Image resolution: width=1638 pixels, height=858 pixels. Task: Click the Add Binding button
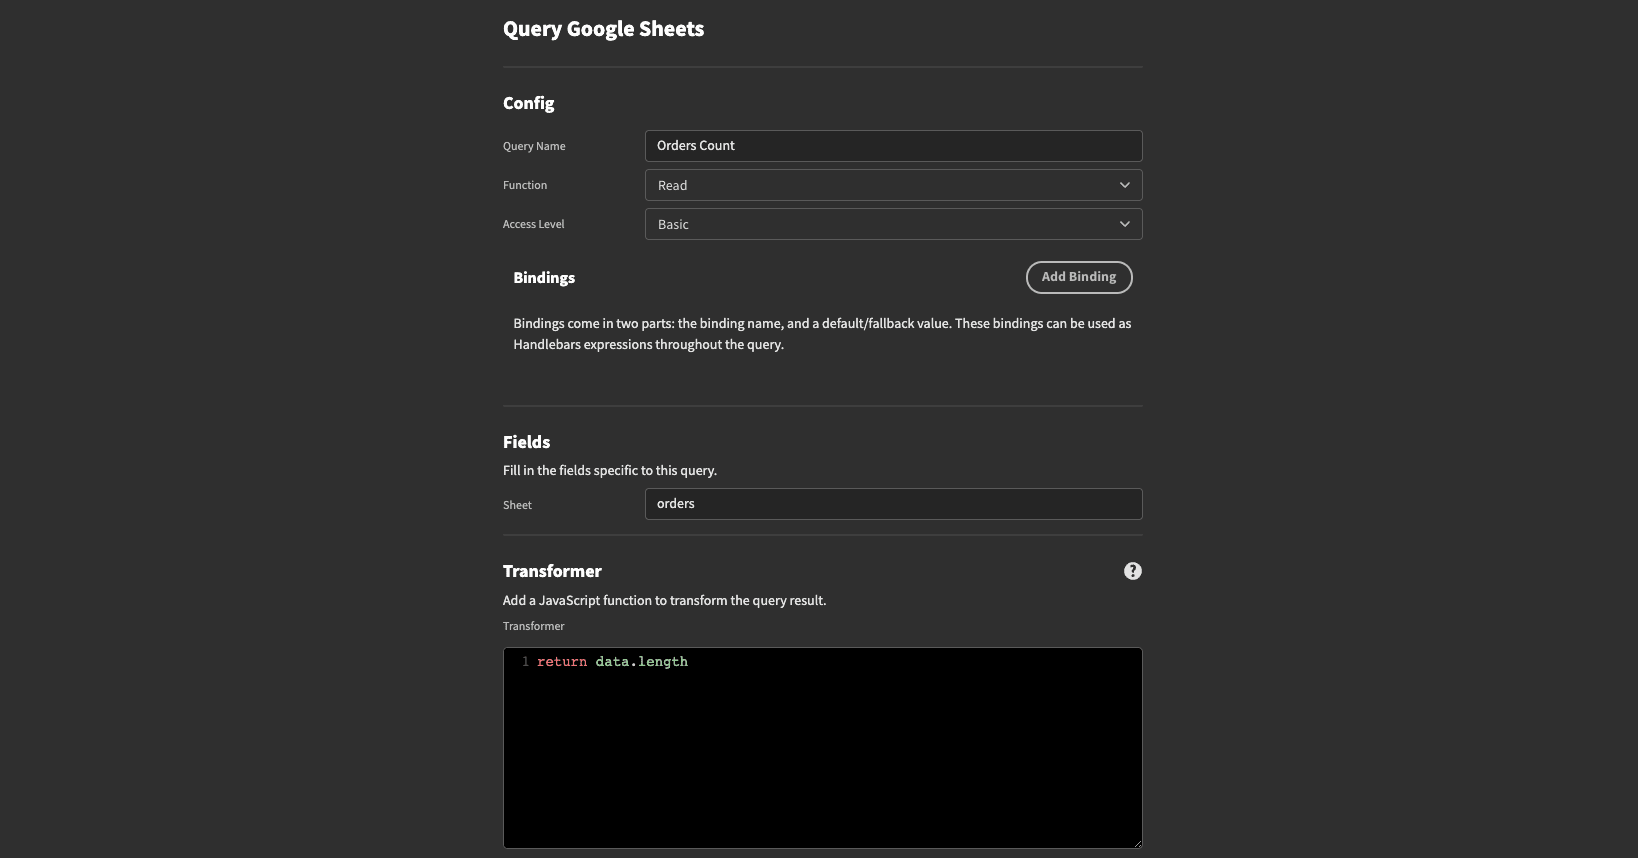click(1079, 277)
